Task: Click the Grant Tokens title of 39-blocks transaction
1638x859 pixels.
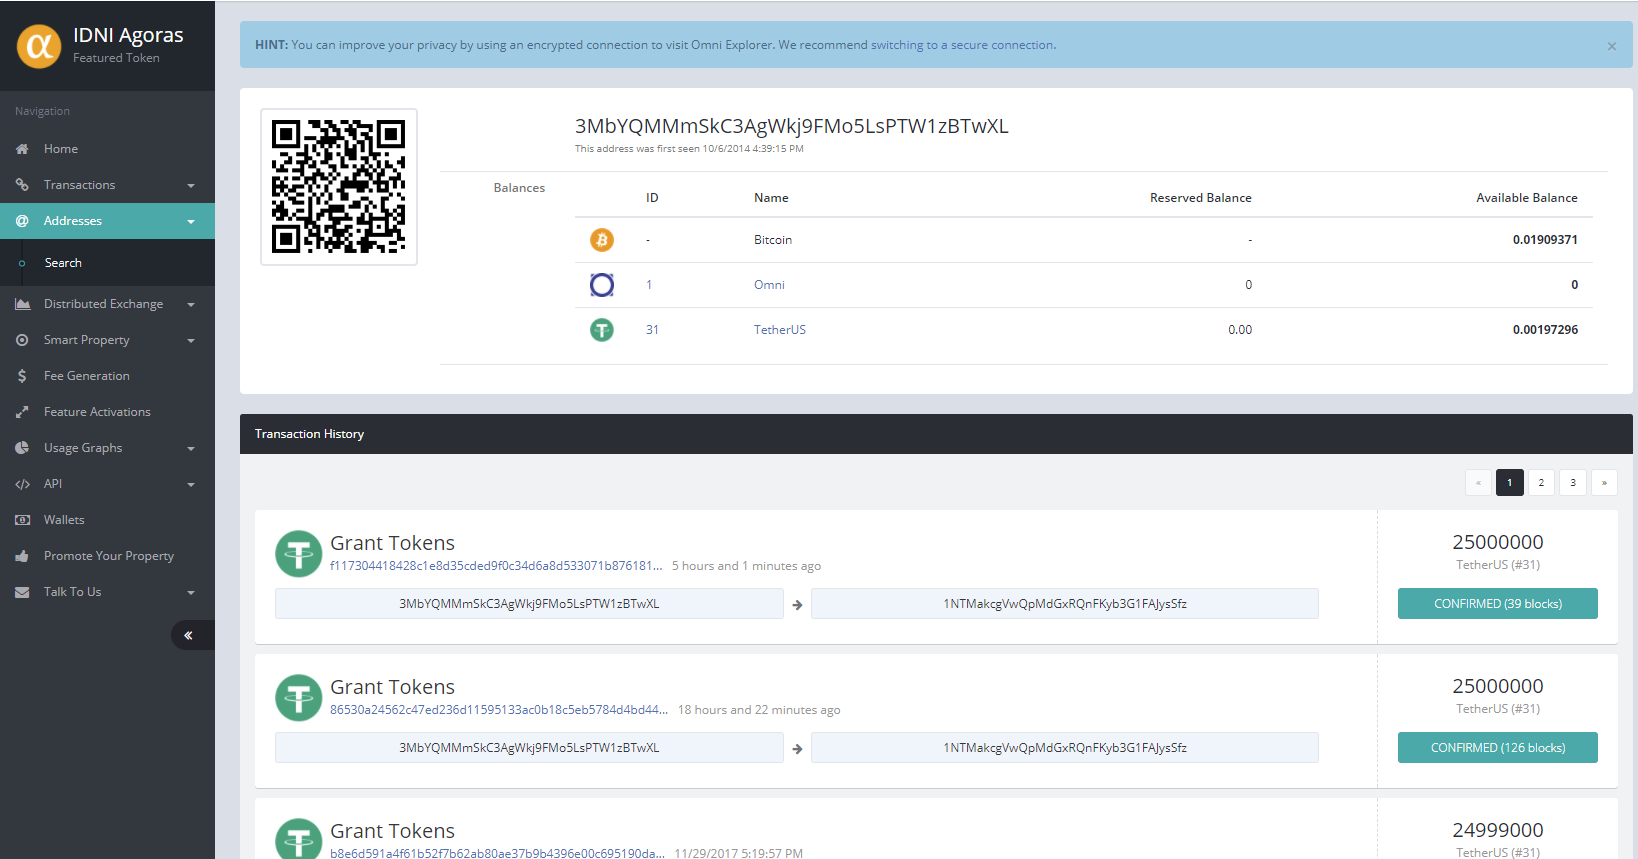Action: point(392,543)
